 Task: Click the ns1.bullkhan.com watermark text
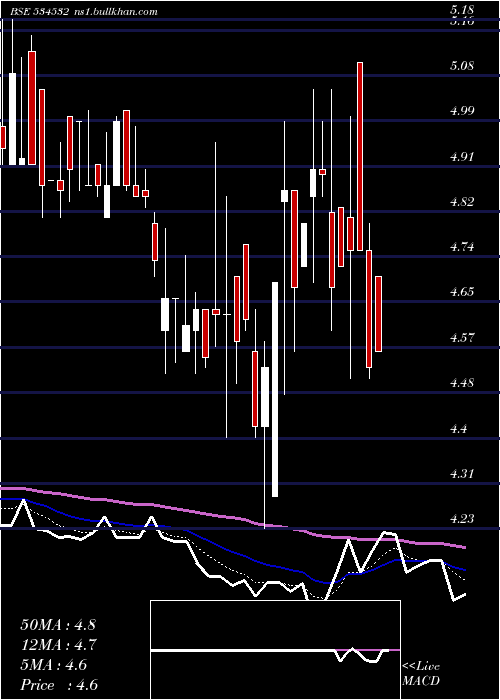coord(114,11)
